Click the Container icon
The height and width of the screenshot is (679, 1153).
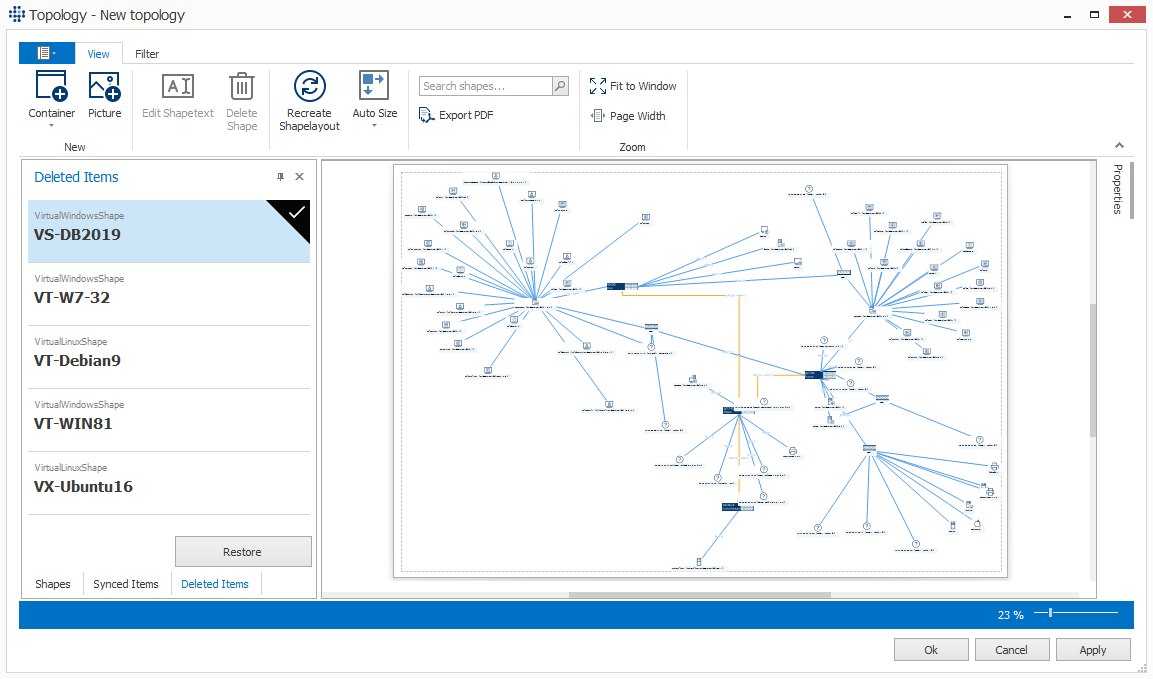tap(51, 86)
